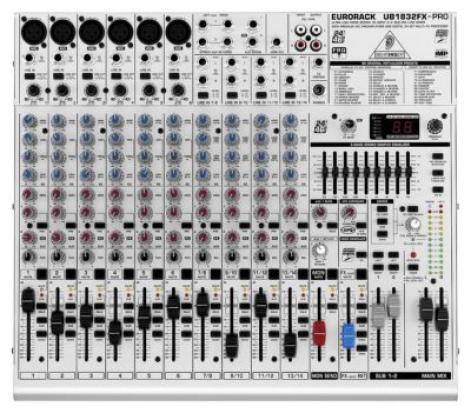Click the red MON SEND fader cap
The height and width of the screenshot is (413, 471).
(x=319, y=333)
